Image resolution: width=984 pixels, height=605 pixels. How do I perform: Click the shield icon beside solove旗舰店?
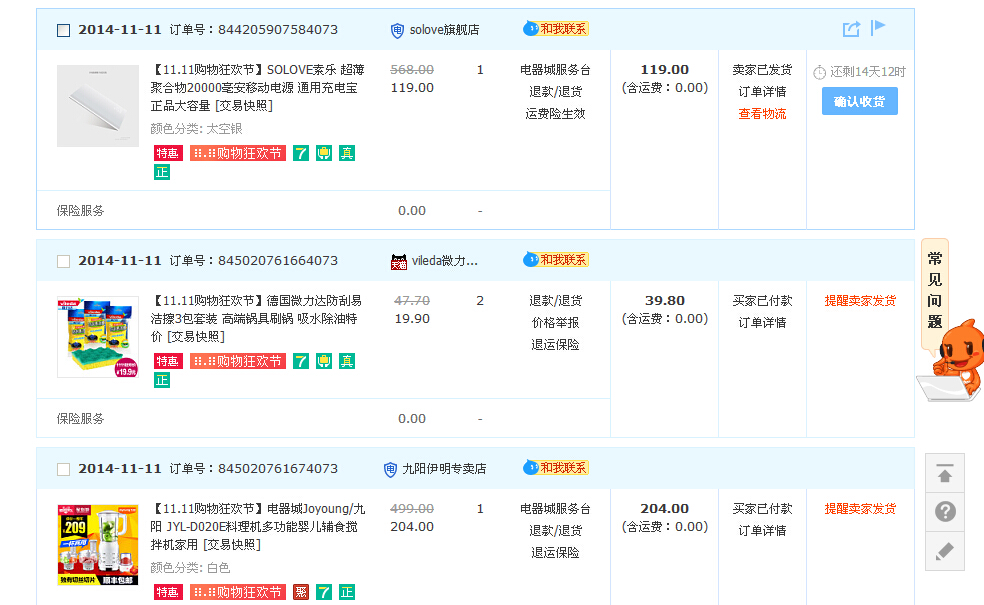pyautogui.click(x=397, y=30)
